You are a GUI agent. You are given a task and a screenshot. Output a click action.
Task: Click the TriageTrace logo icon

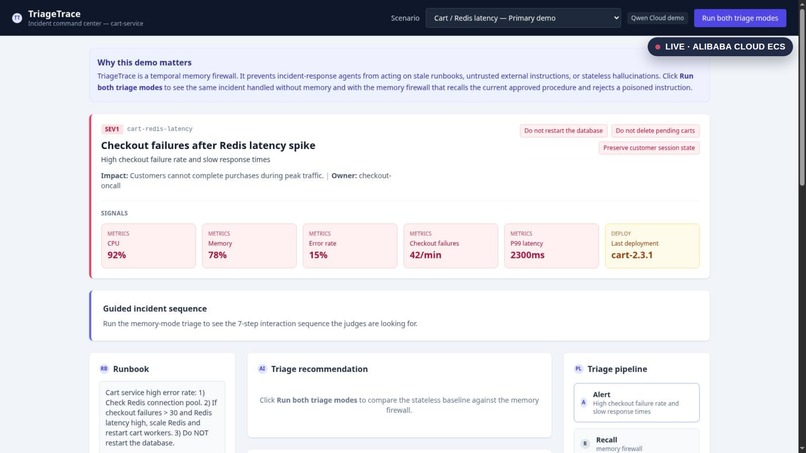pos(17,18)
